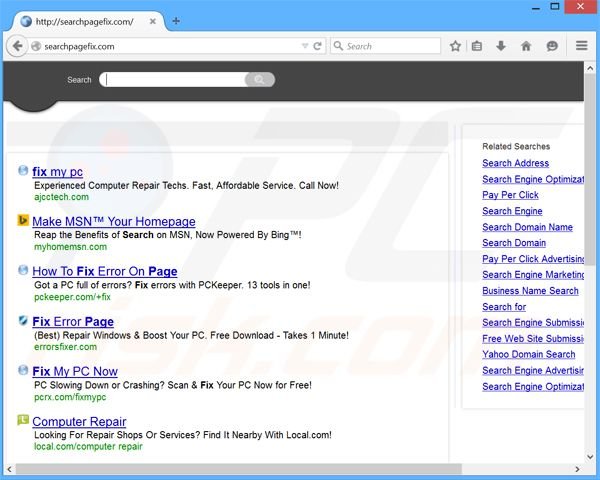Click the shield icon beside 'Fix Error Page'

[23, 320]
